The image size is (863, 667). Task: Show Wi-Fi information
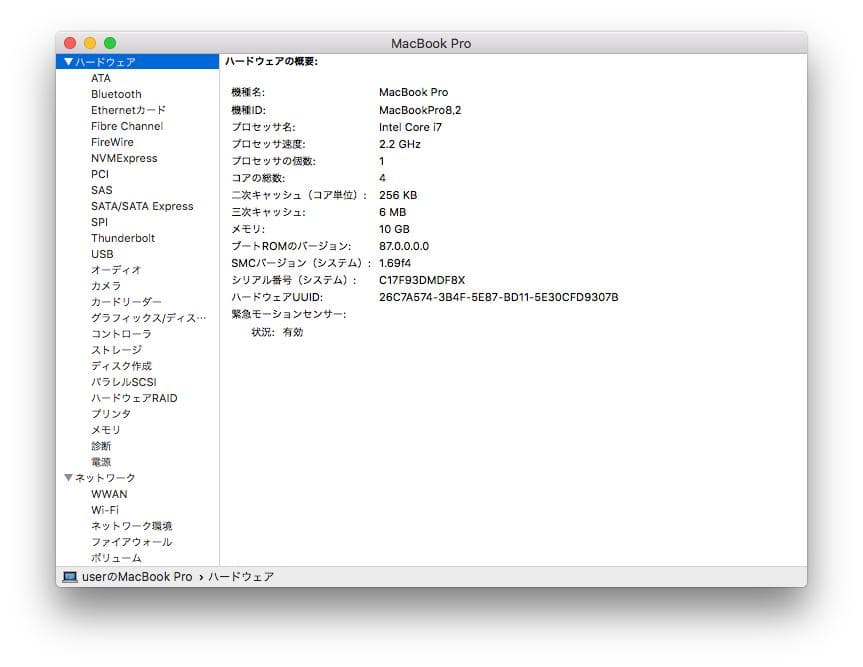(105, 510)
